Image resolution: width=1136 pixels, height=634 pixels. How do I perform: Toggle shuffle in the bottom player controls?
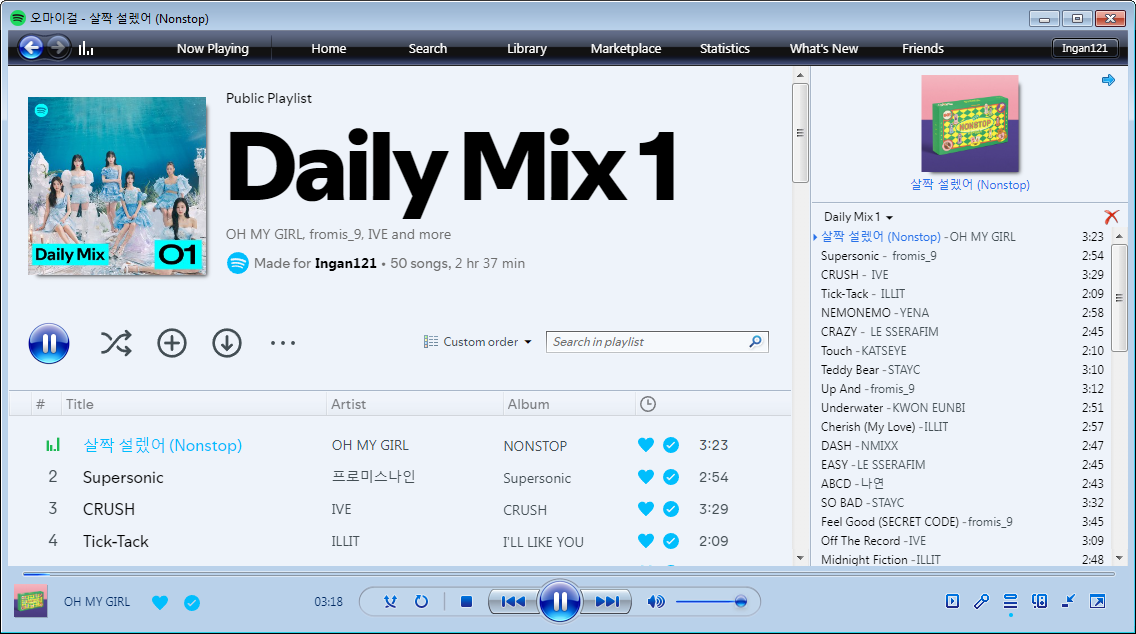tap(390, 601)
